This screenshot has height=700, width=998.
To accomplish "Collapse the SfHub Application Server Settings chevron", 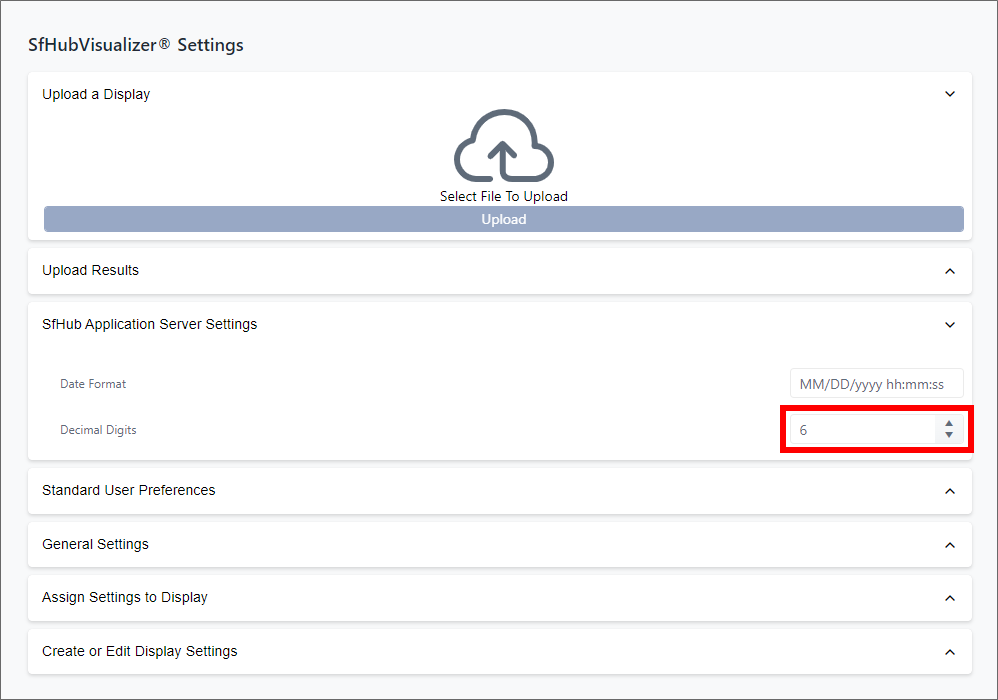I will pyautogui.click(x=949, y=324).
